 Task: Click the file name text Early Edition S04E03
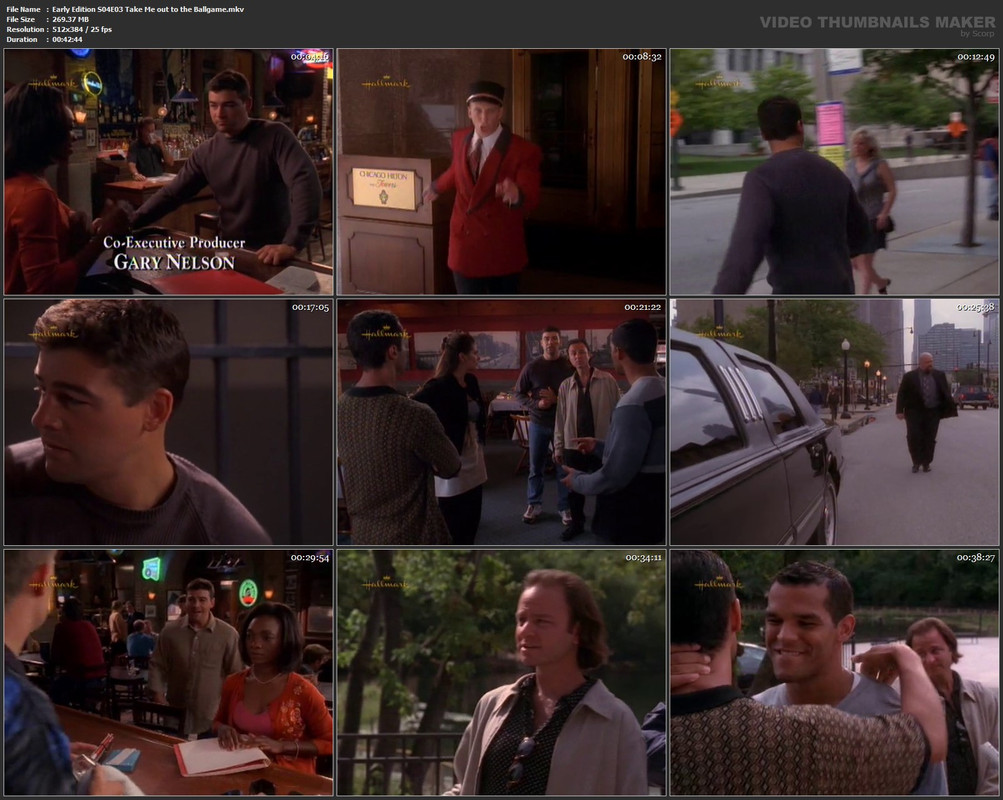pyautogui.click(x=148, y=9)
